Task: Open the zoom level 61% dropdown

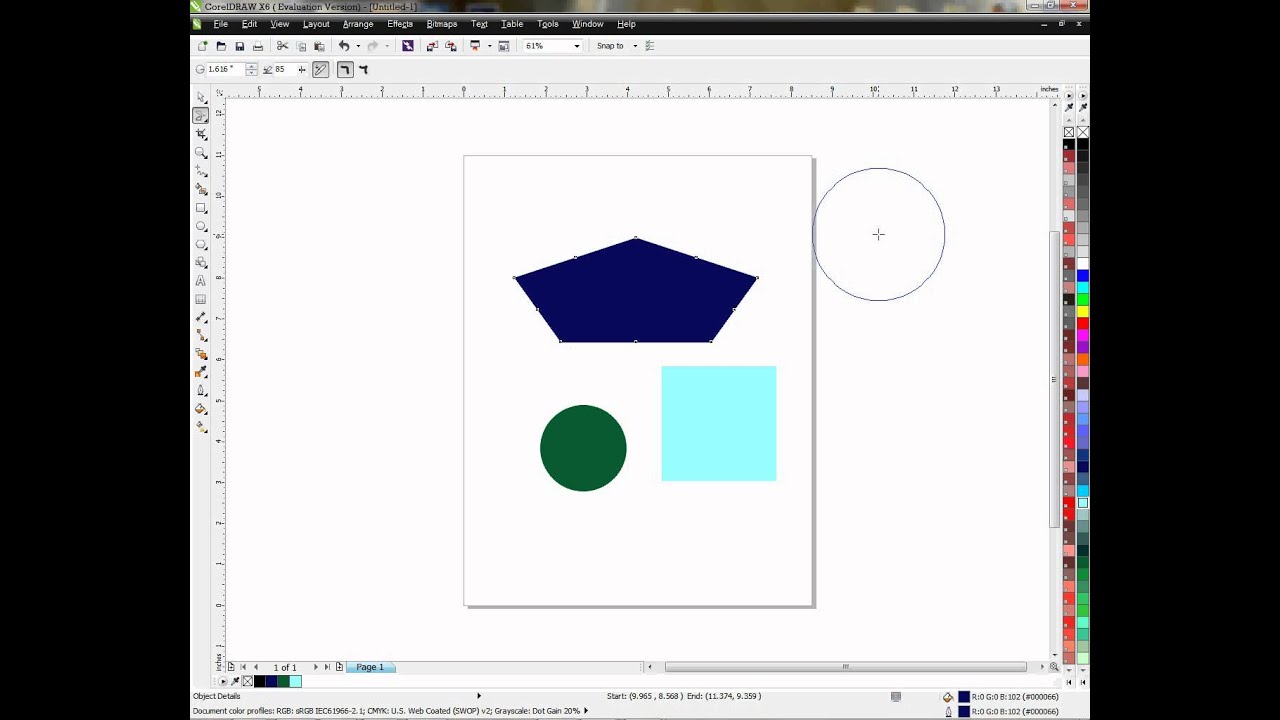Action: click(x=577, y=46)
